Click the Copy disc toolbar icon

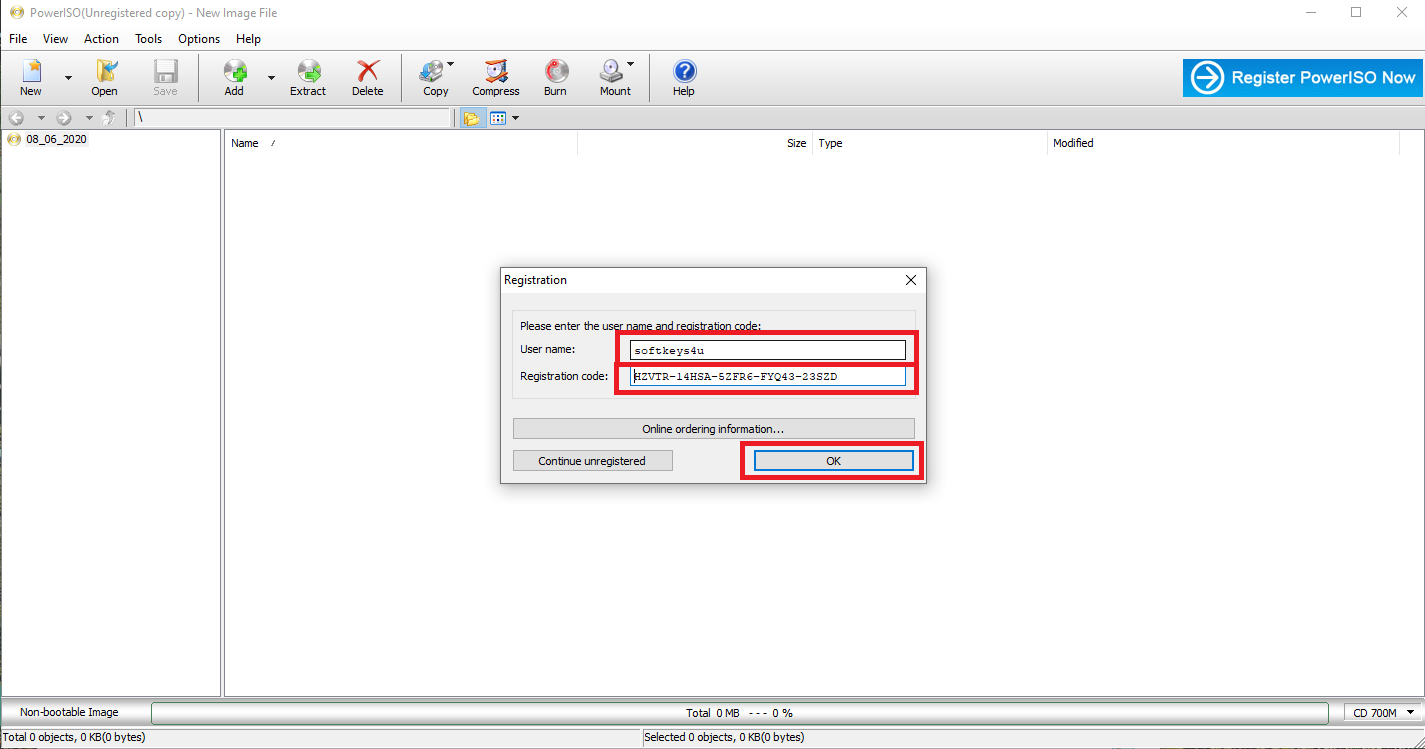pos(432,78)
